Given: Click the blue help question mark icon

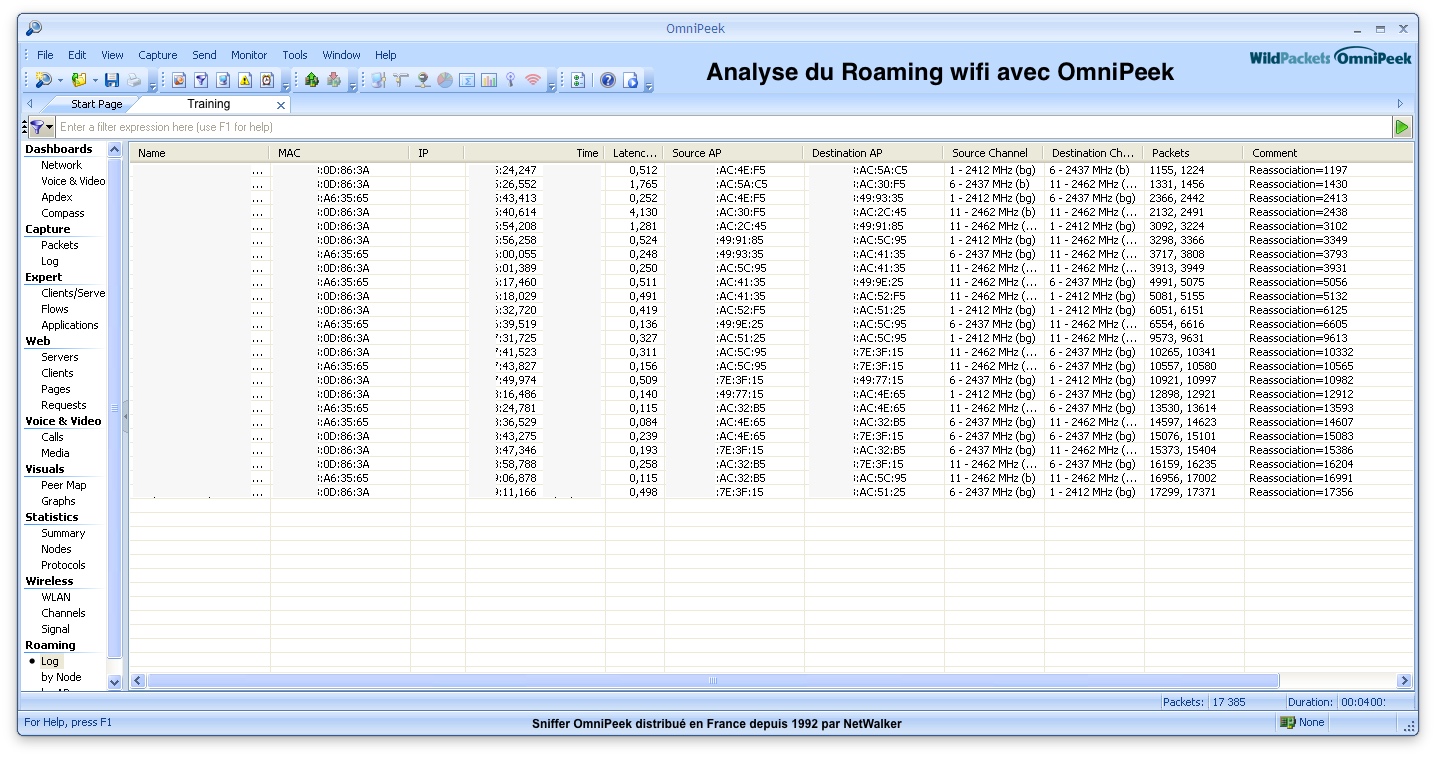Looking at the screenshot, I should 607,80.
